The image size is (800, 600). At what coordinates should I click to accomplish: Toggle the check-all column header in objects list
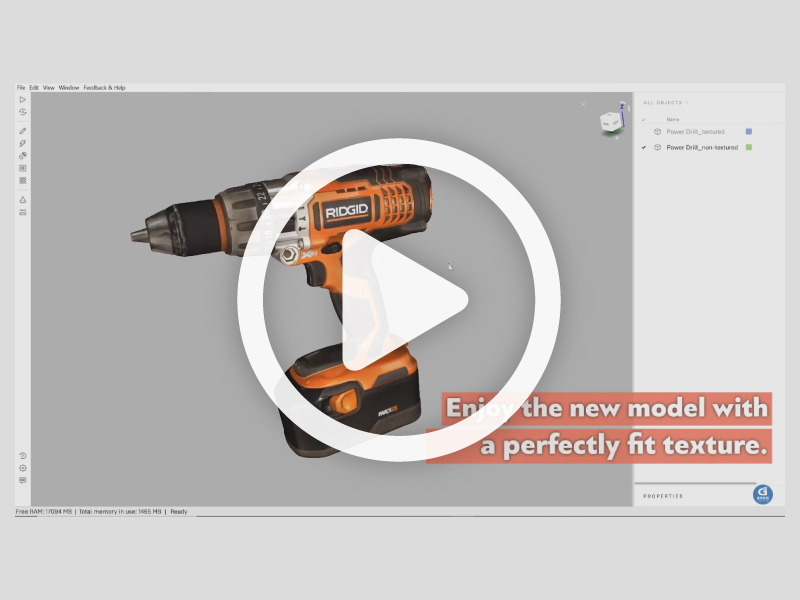(644, 119)
